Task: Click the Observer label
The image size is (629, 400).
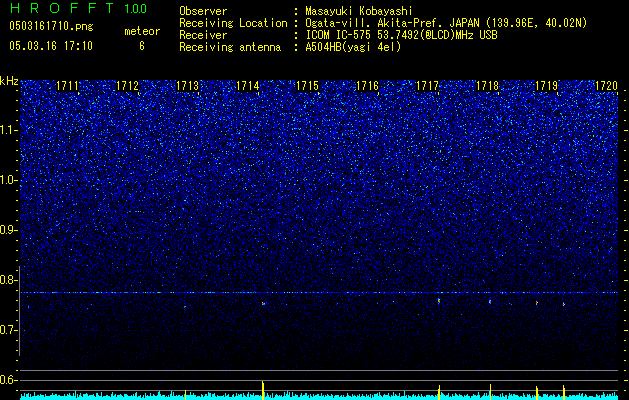Action: tap(203, 11)
